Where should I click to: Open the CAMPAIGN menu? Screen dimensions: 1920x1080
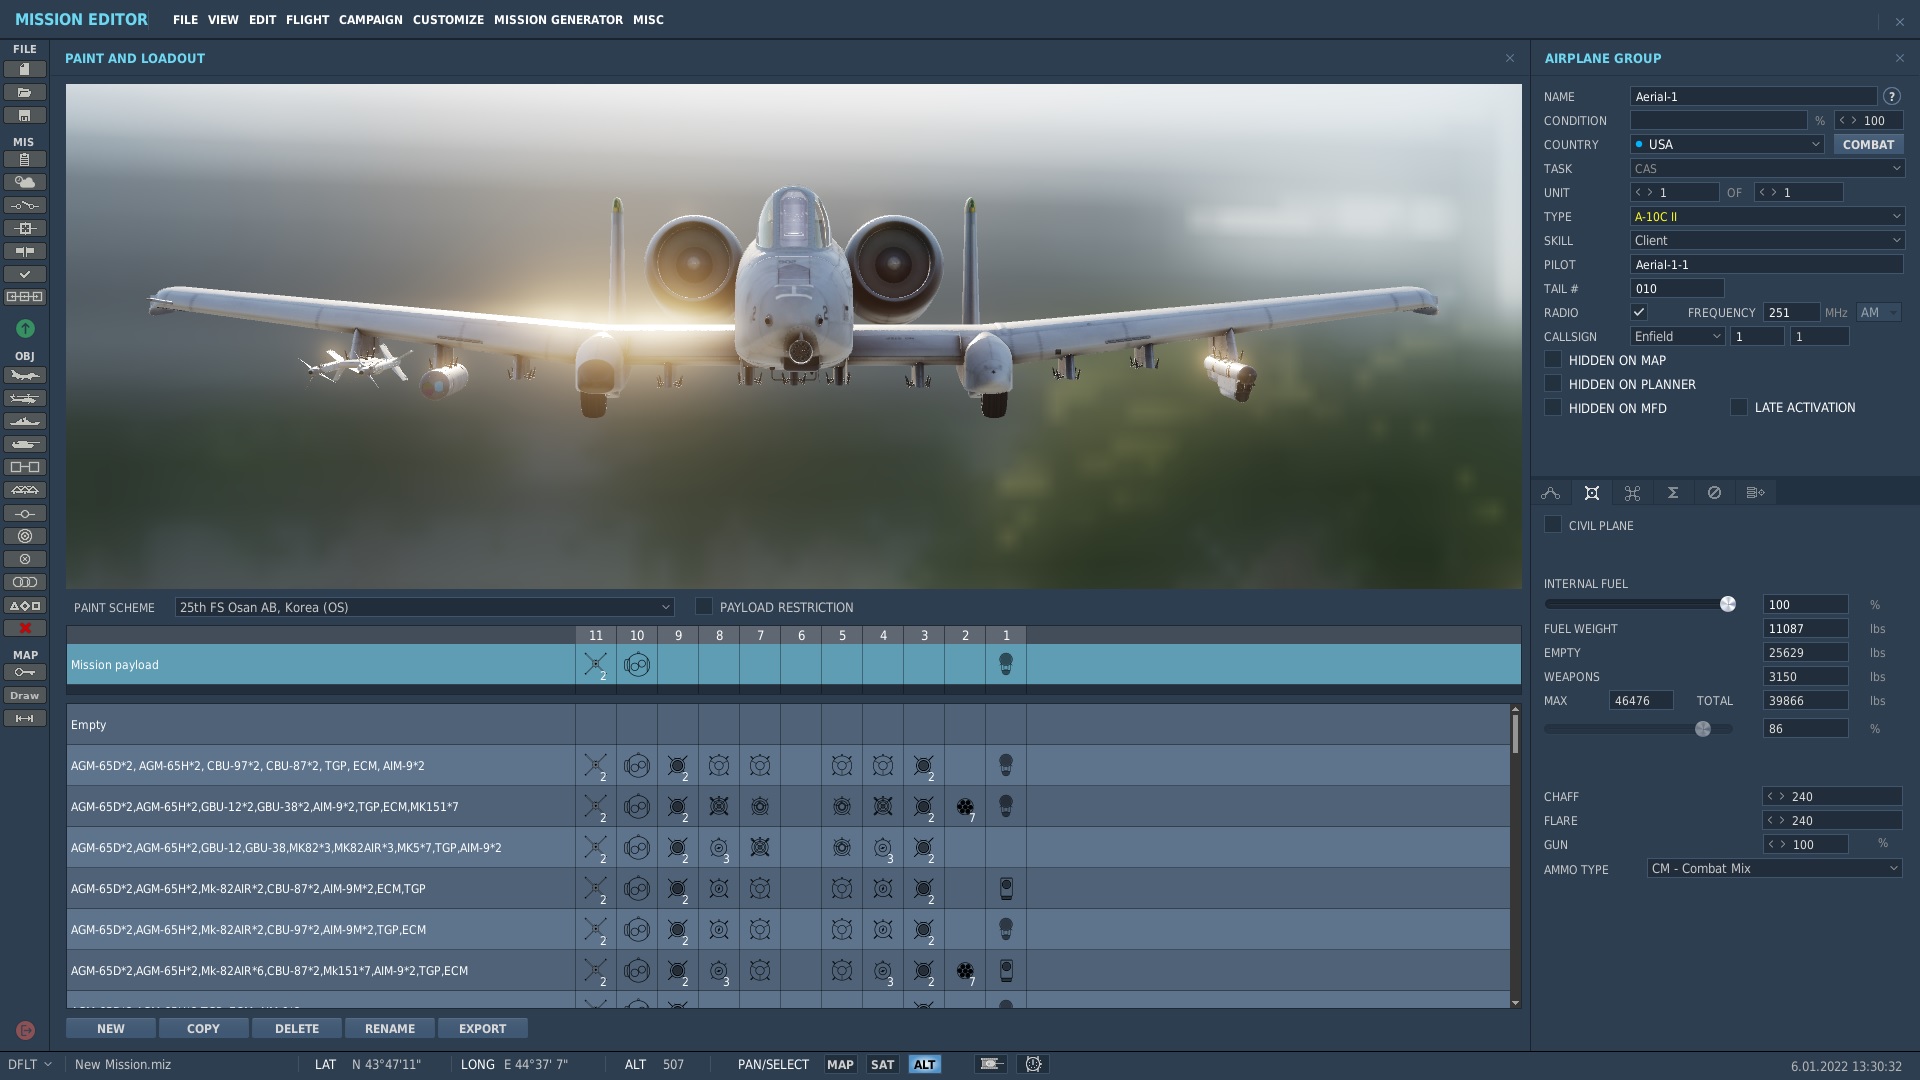click(369, 19)
